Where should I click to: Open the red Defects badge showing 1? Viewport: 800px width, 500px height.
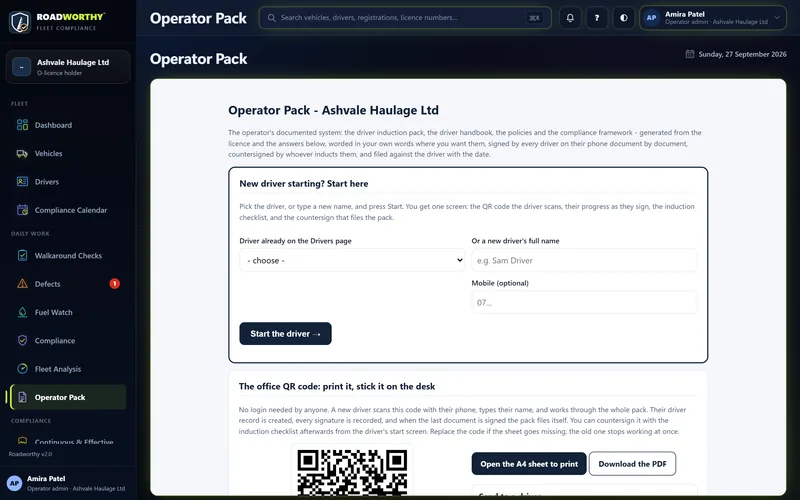[x=115, y=284]
